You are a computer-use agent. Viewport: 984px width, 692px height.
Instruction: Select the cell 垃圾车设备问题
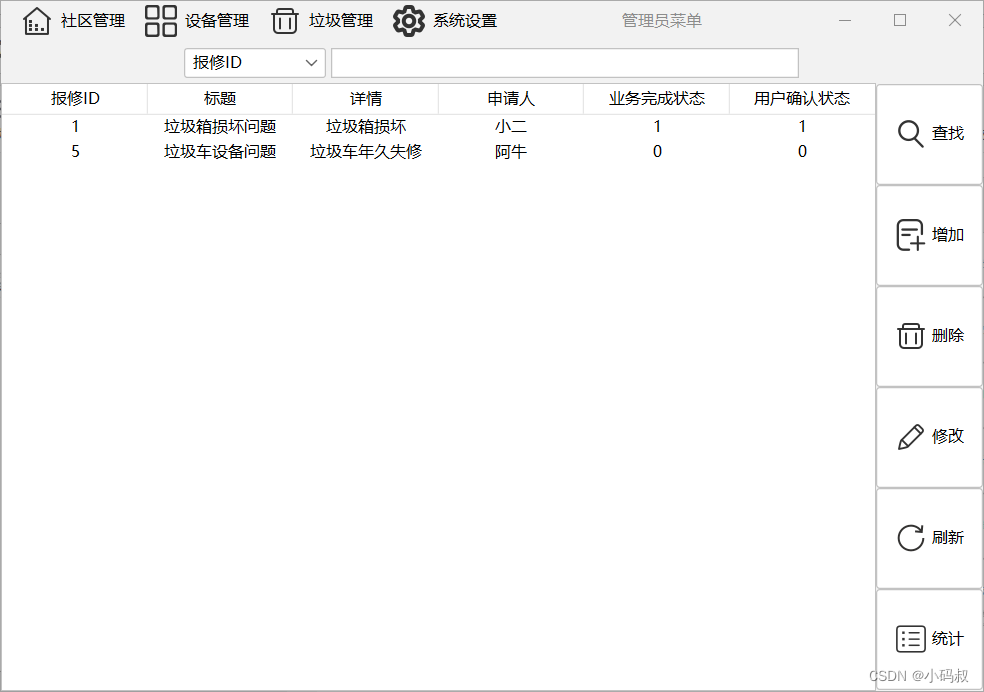tap(220, 152)
